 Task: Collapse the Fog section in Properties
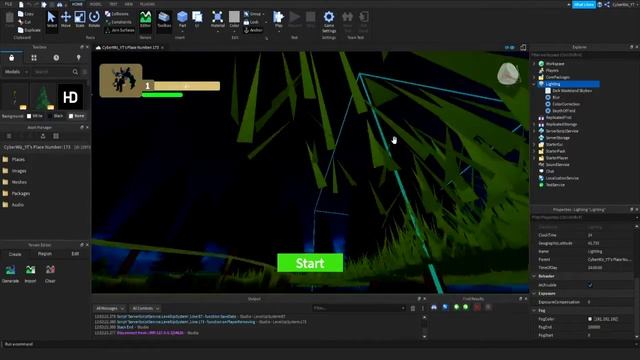pos(534,311)
